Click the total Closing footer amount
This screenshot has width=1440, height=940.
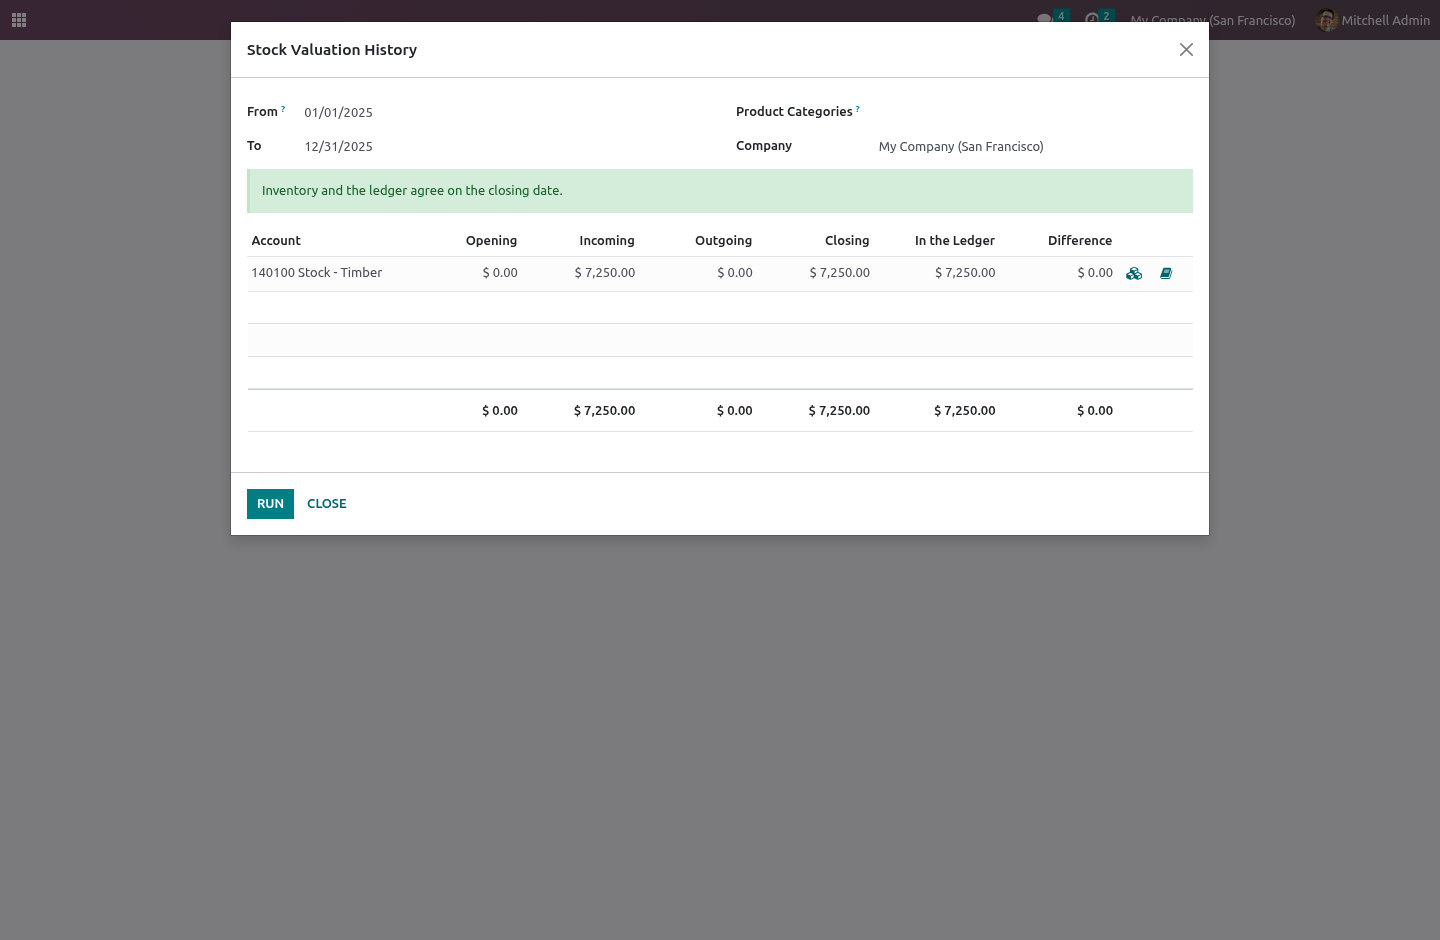pos(839,411)
